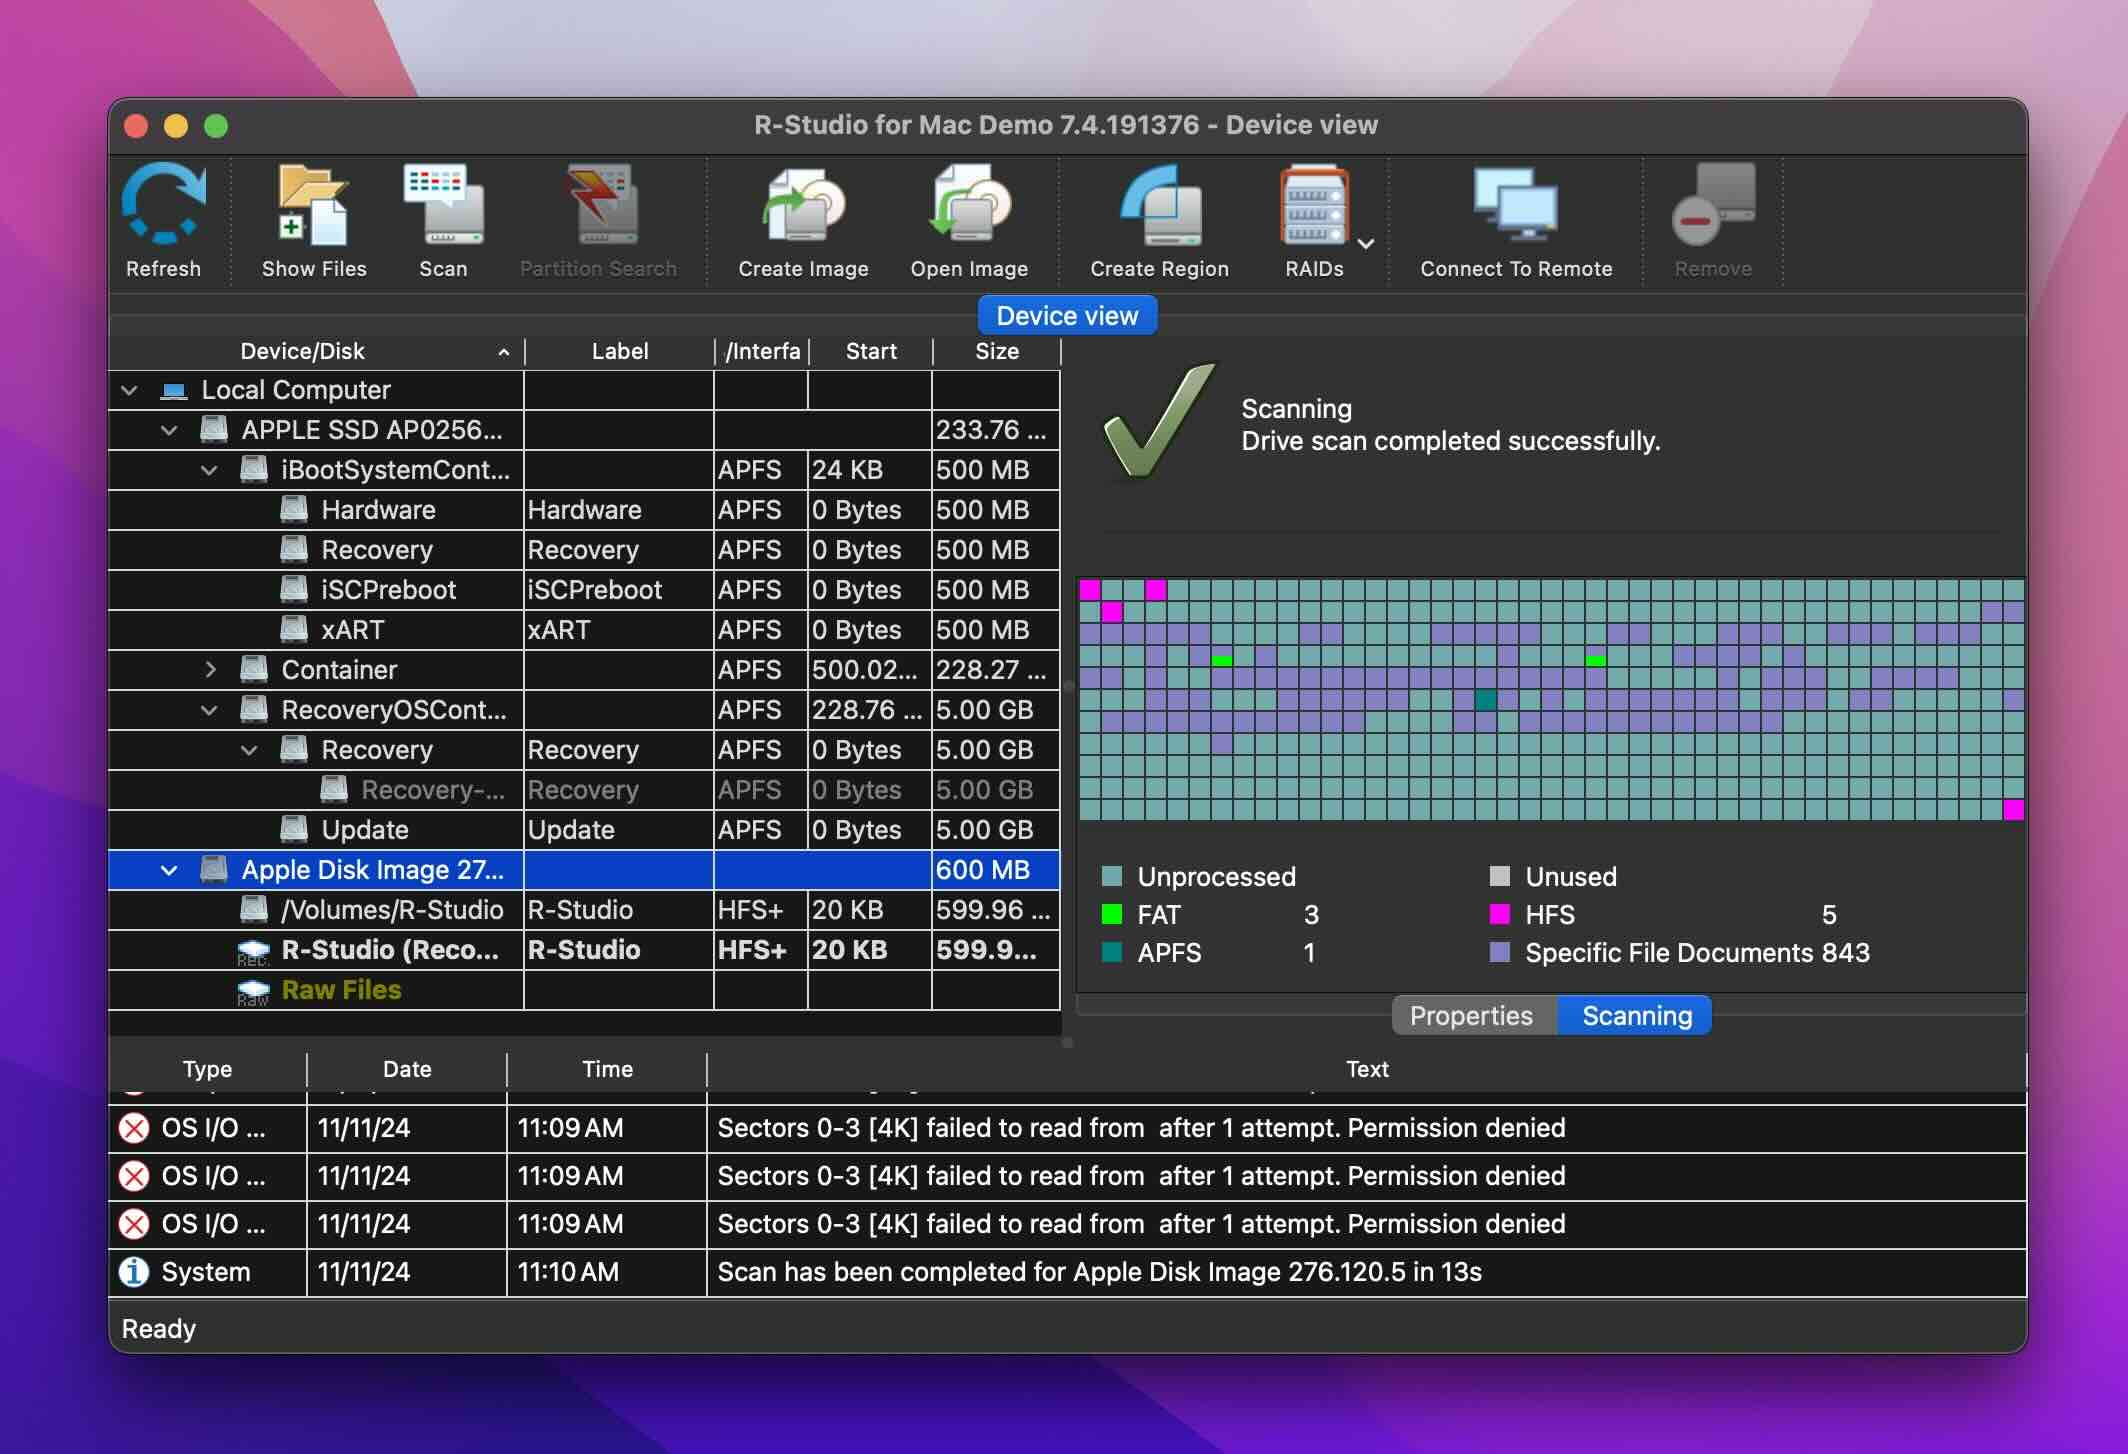
Task: Click the Device view tab button
Action: coord(1066,316)
